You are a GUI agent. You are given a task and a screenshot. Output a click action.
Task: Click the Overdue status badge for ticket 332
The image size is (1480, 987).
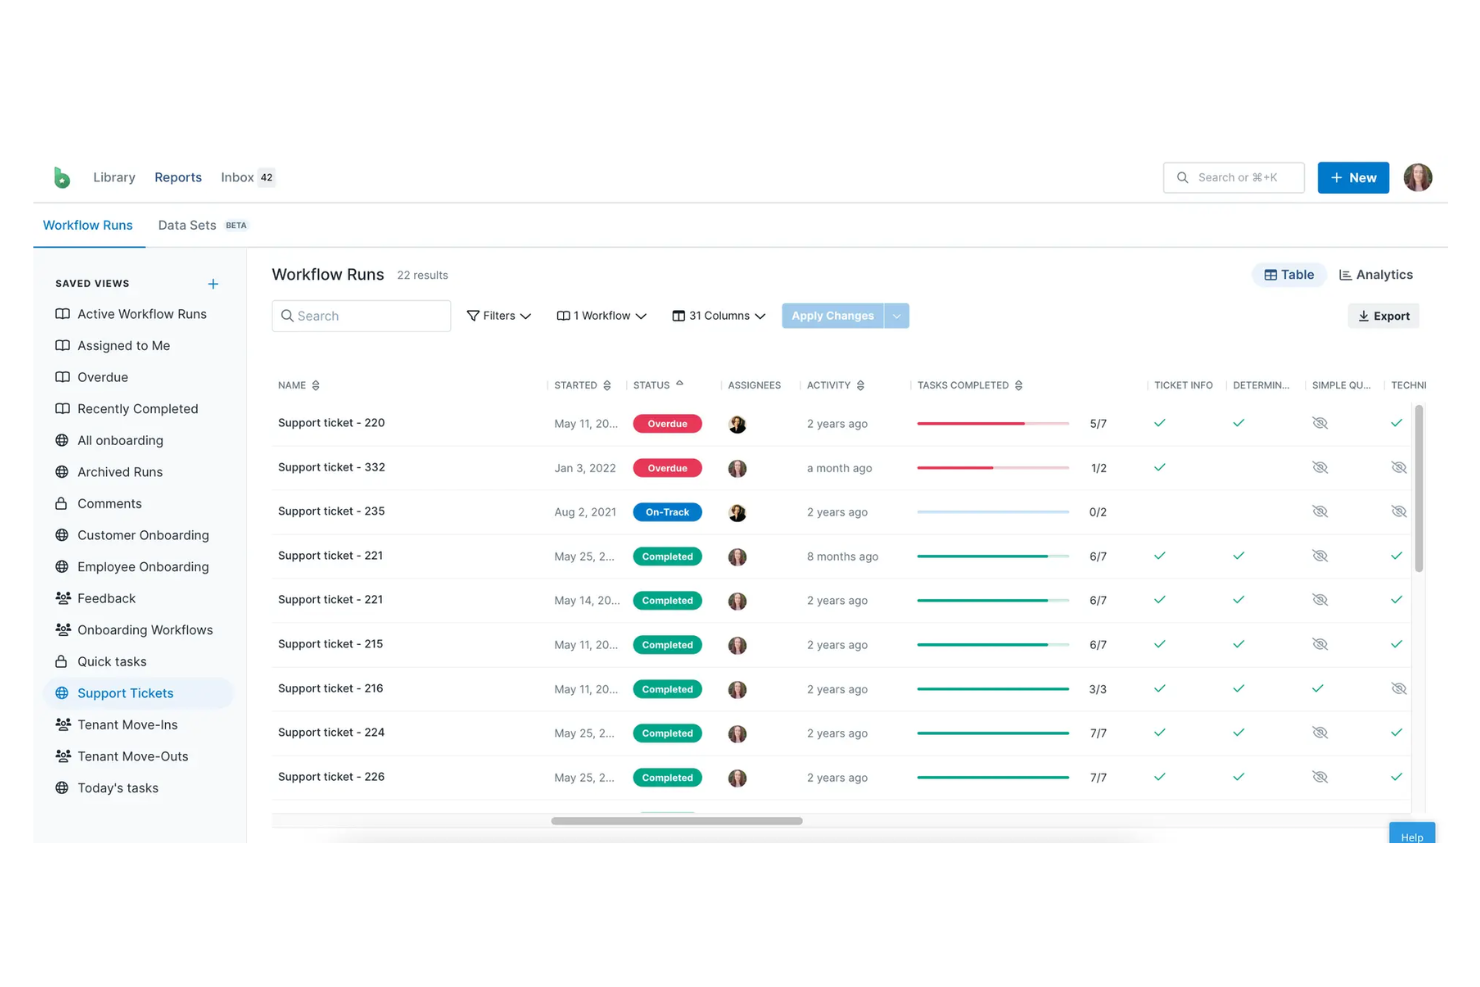pos(667,468)
